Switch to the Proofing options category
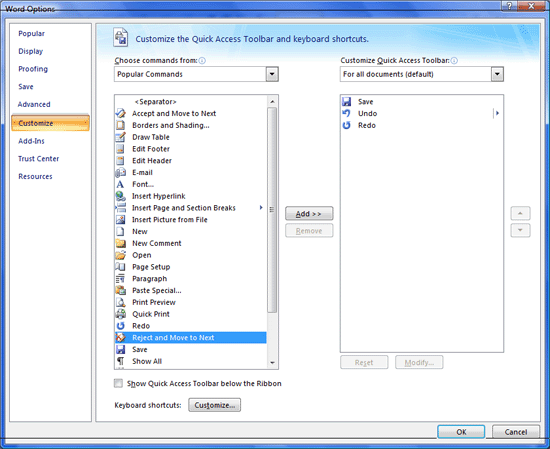550x449 pixels. [x=33, y=69]
